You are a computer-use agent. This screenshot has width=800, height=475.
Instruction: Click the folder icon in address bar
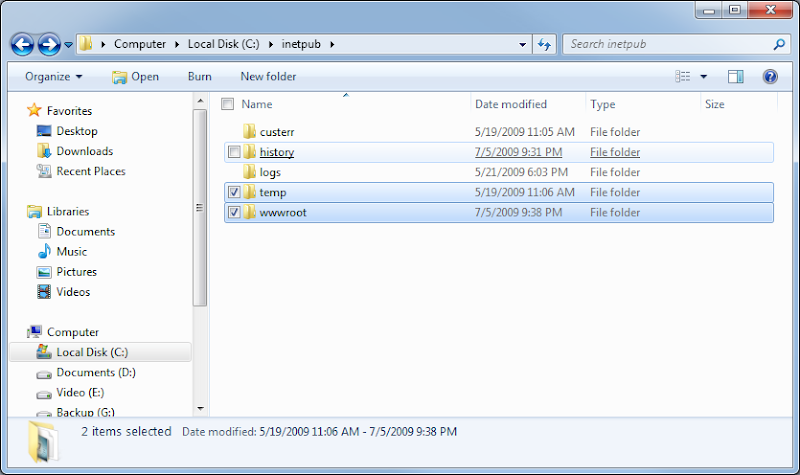point(86,44)
